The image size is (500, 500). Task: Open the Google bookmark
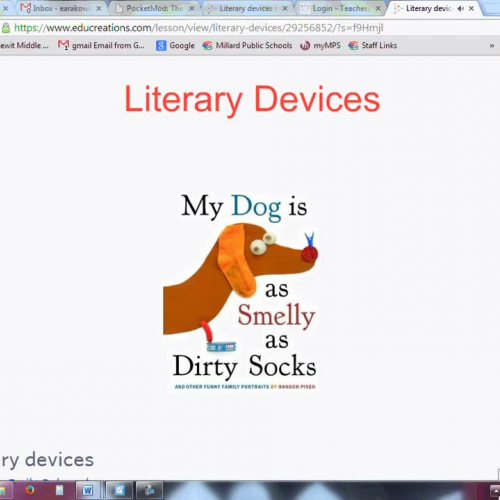click(x=175, y=45)
